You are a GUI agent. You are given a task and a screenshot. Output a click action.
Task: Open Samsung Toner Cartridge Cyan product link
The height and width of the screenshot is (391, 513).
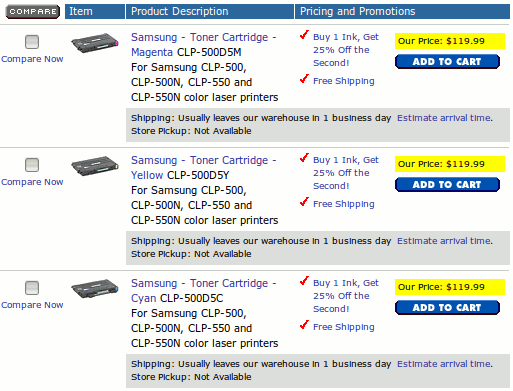(x=203, y=291)
